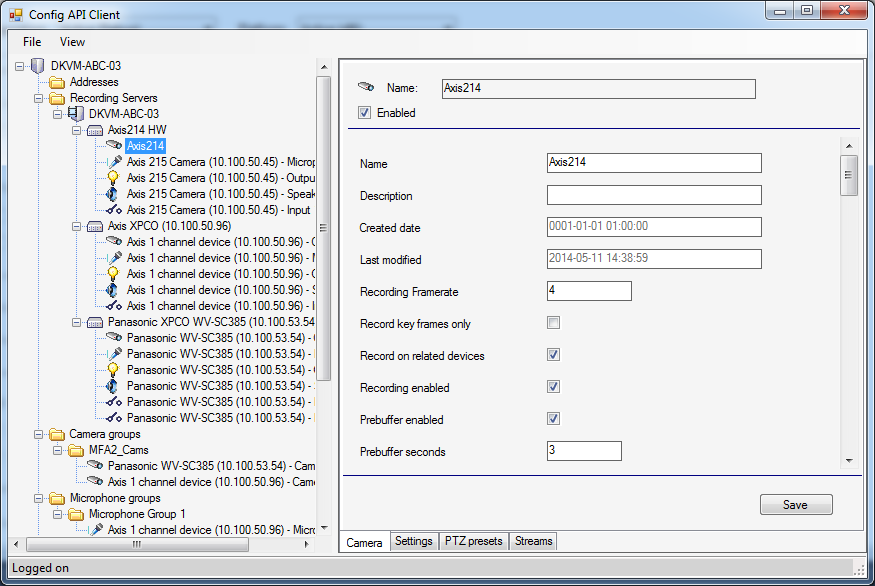Collapse the Microphone groups node
Viewport: 875px width, 586px height.
pyautogui.click(x=39, y=498)
